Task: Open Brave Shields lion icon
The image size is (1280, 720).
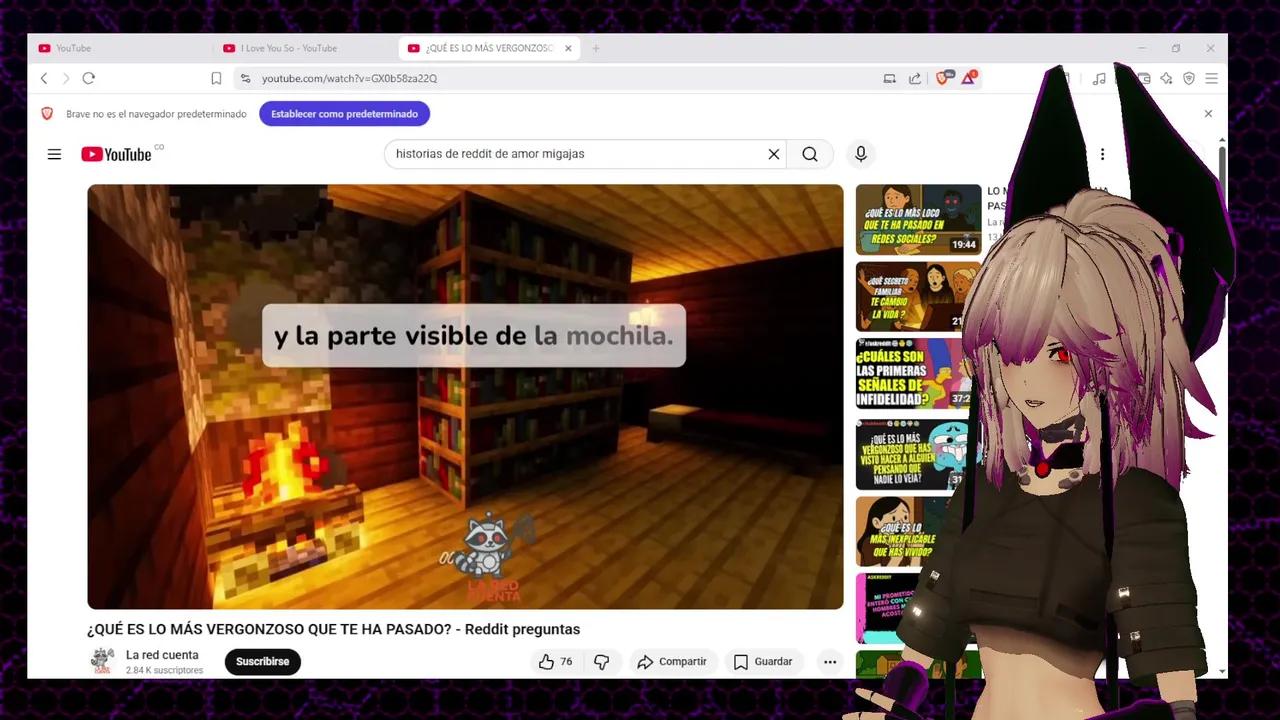Action: point(943,78)
